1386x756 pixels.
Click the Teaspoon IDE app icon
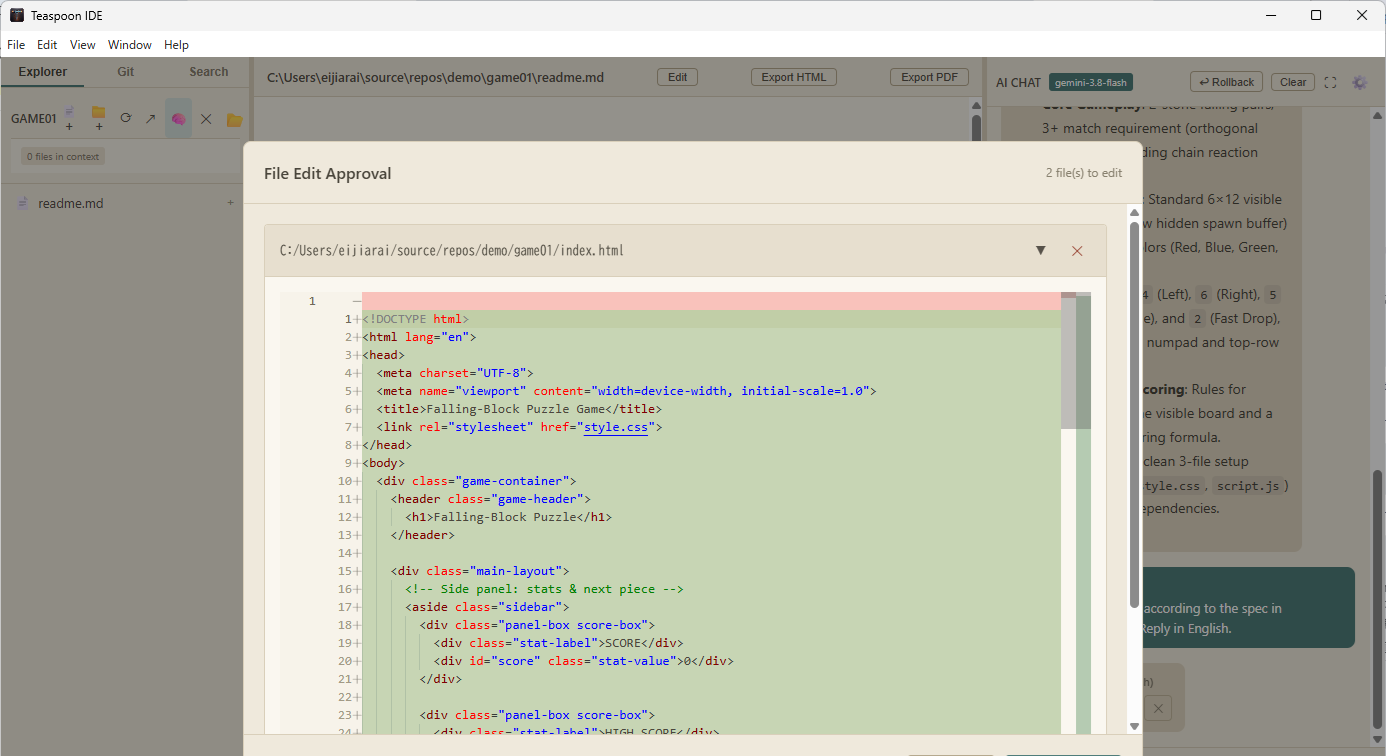16,15
